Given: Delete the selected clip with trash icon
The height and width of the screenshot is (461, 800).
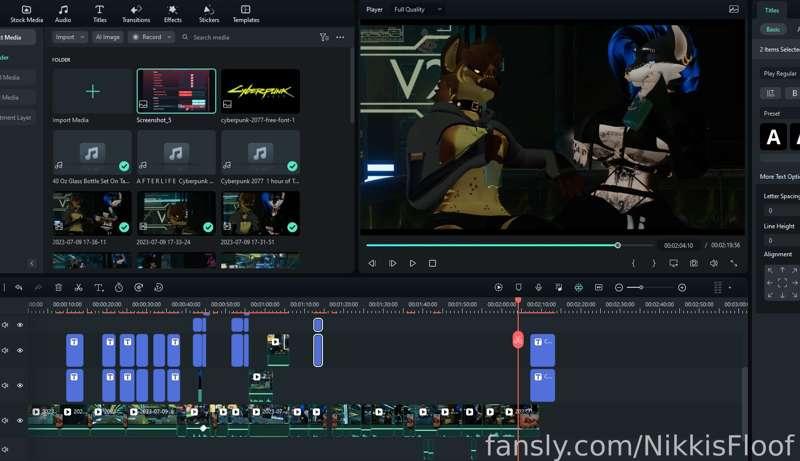Looking at the screenshot, I should point(59,288).
